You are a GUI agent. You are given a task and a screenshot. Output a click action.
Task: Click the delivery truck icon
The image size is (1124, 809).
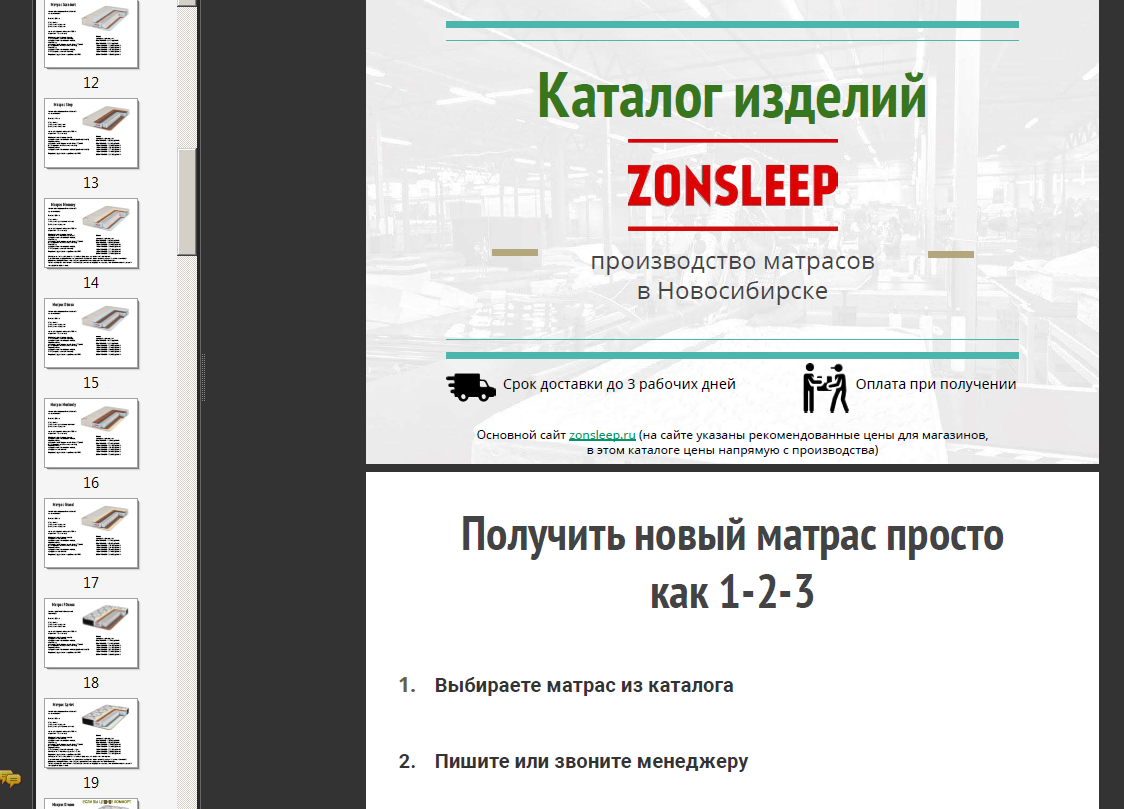[x=471, y=387]
